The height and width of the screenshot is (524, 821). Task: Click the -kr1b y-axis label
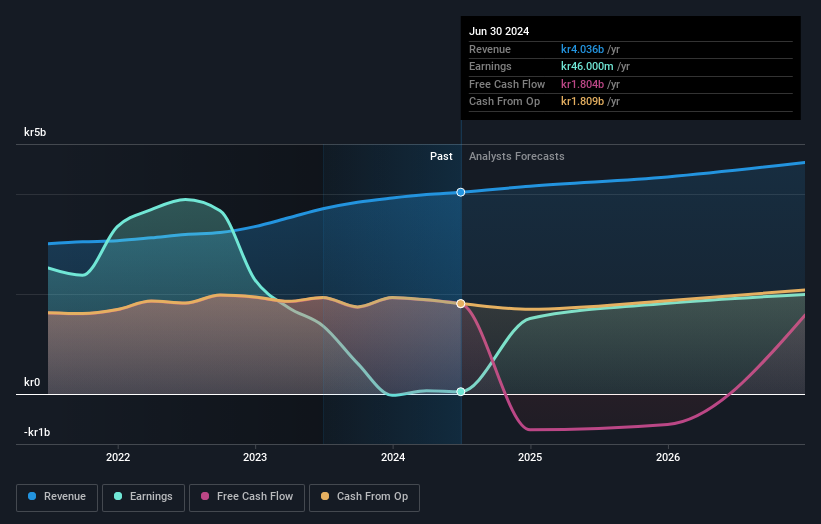37,432
